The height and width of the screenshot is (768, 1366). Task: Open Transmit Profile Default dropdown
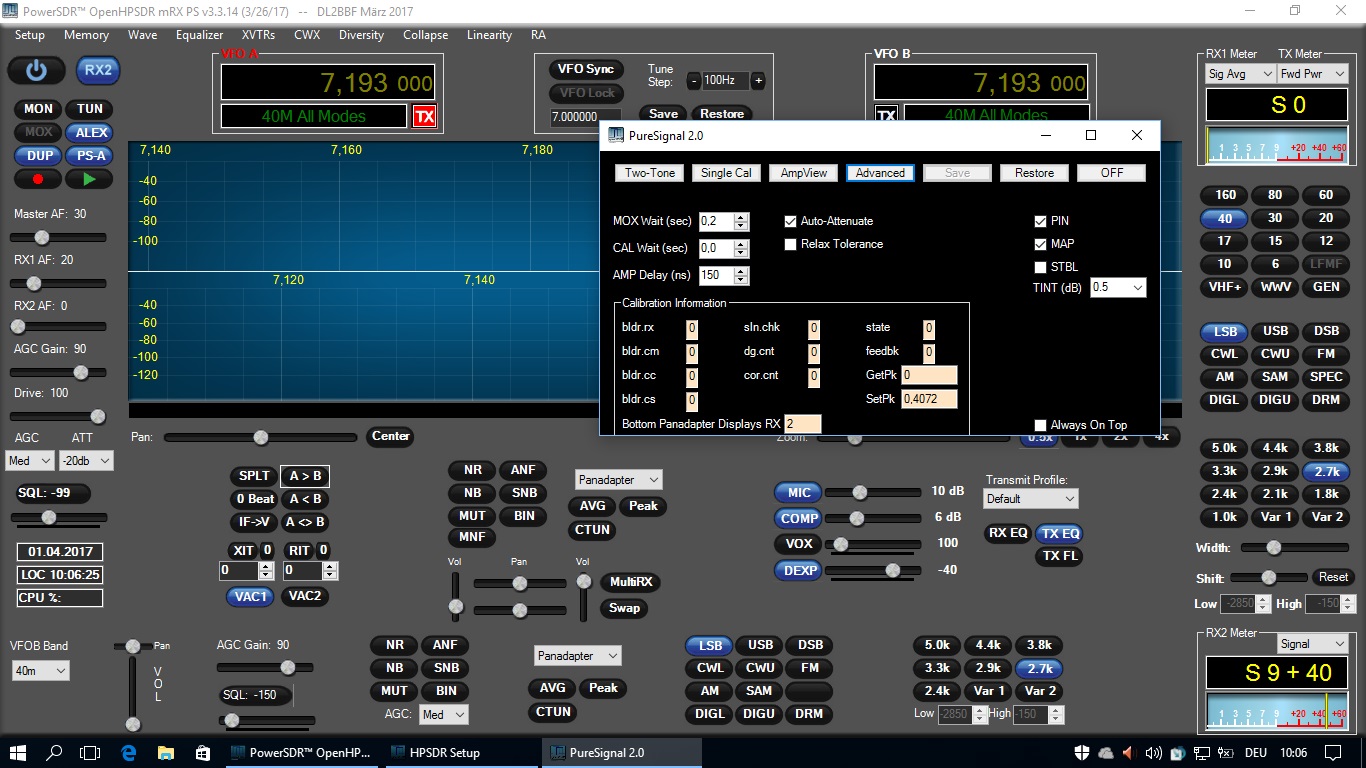(x=1030, y=498)
